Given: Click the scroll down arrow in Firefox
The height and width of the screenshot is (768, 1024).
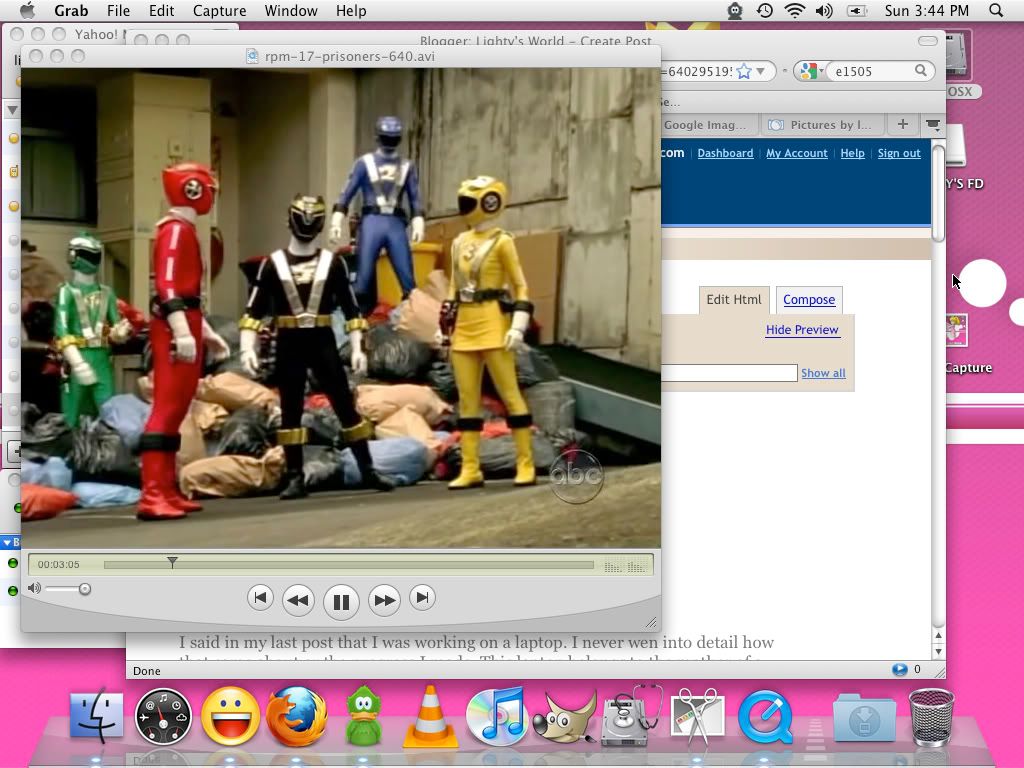Looking at the screenshot, I should (938, 651).
